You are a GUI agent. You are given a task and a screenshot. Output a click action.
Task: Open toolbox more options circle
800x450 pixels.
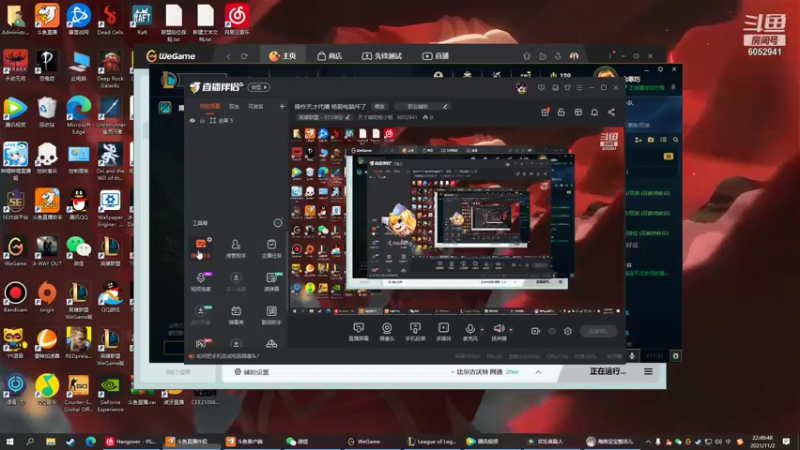pyautogui.click(x=278, y=223)
